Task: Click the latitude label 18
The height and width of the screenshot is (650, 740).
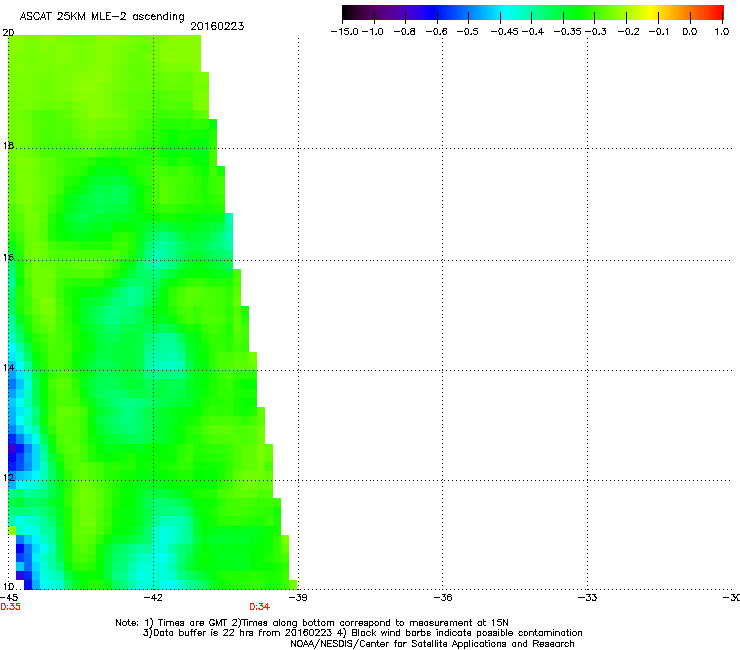Action: point(8,145)
